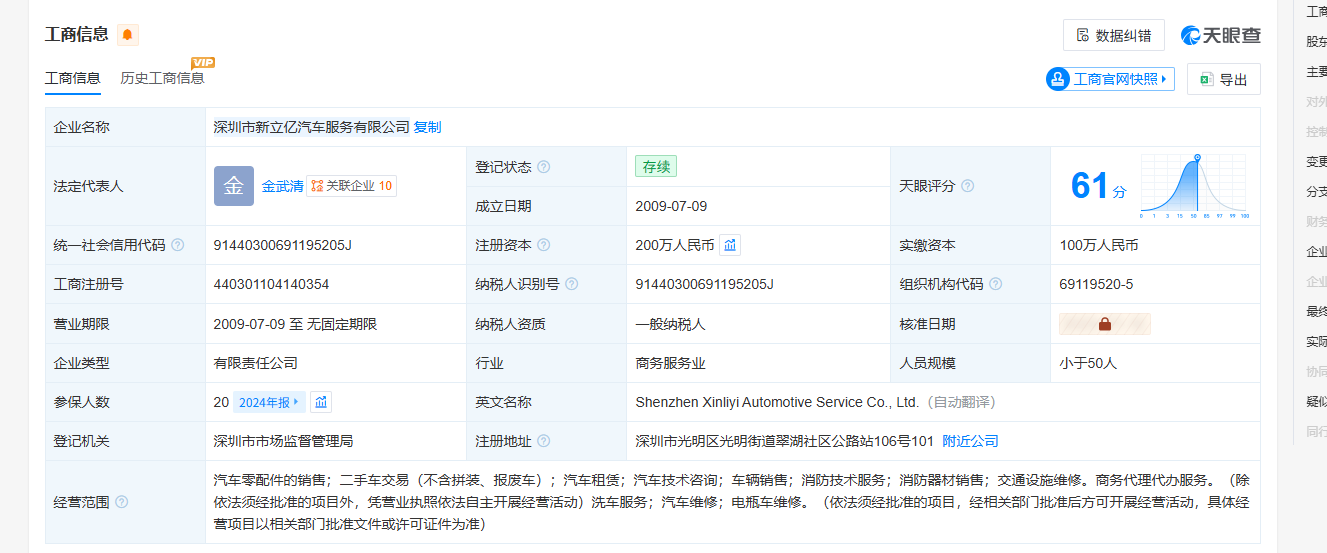The width and height of the screenshot is (1327, 553).
Task: Click the orange bell alert icon
Action: click(128, 35)
